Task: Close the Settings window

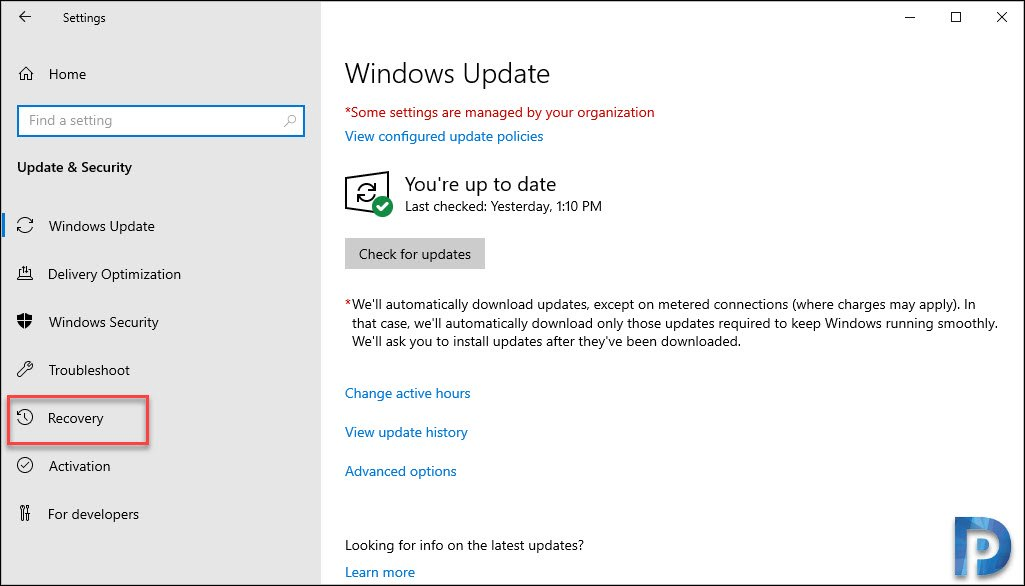Action: click(1001, 18)
